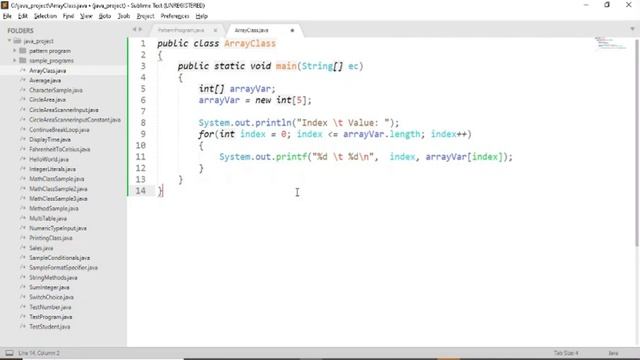The width and height of the screenshot is (640, 360).
Task: Open SwitchChoice.java from the sidebar
Action: (51, 297)
